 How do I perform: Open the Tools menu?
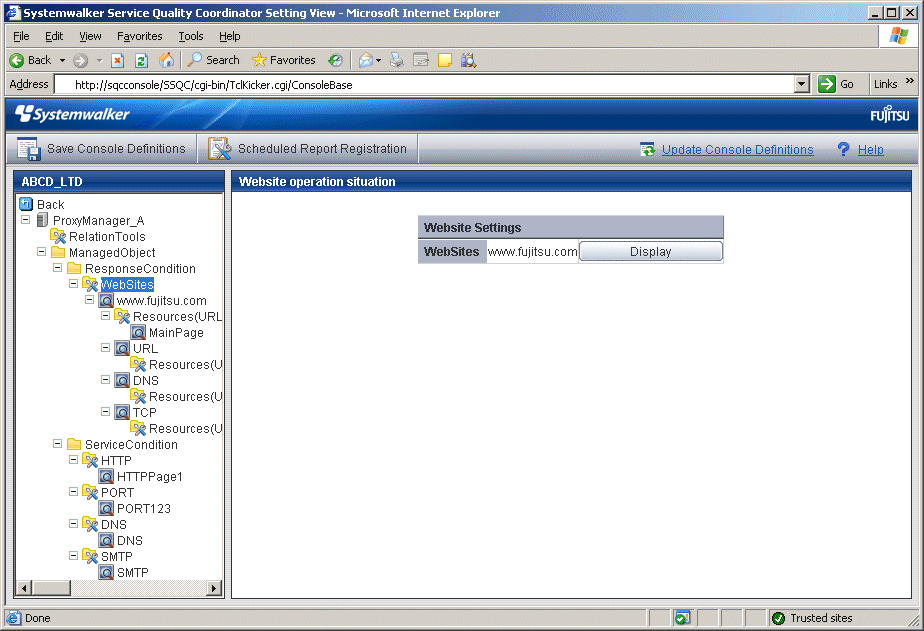(x=190, y=36)
